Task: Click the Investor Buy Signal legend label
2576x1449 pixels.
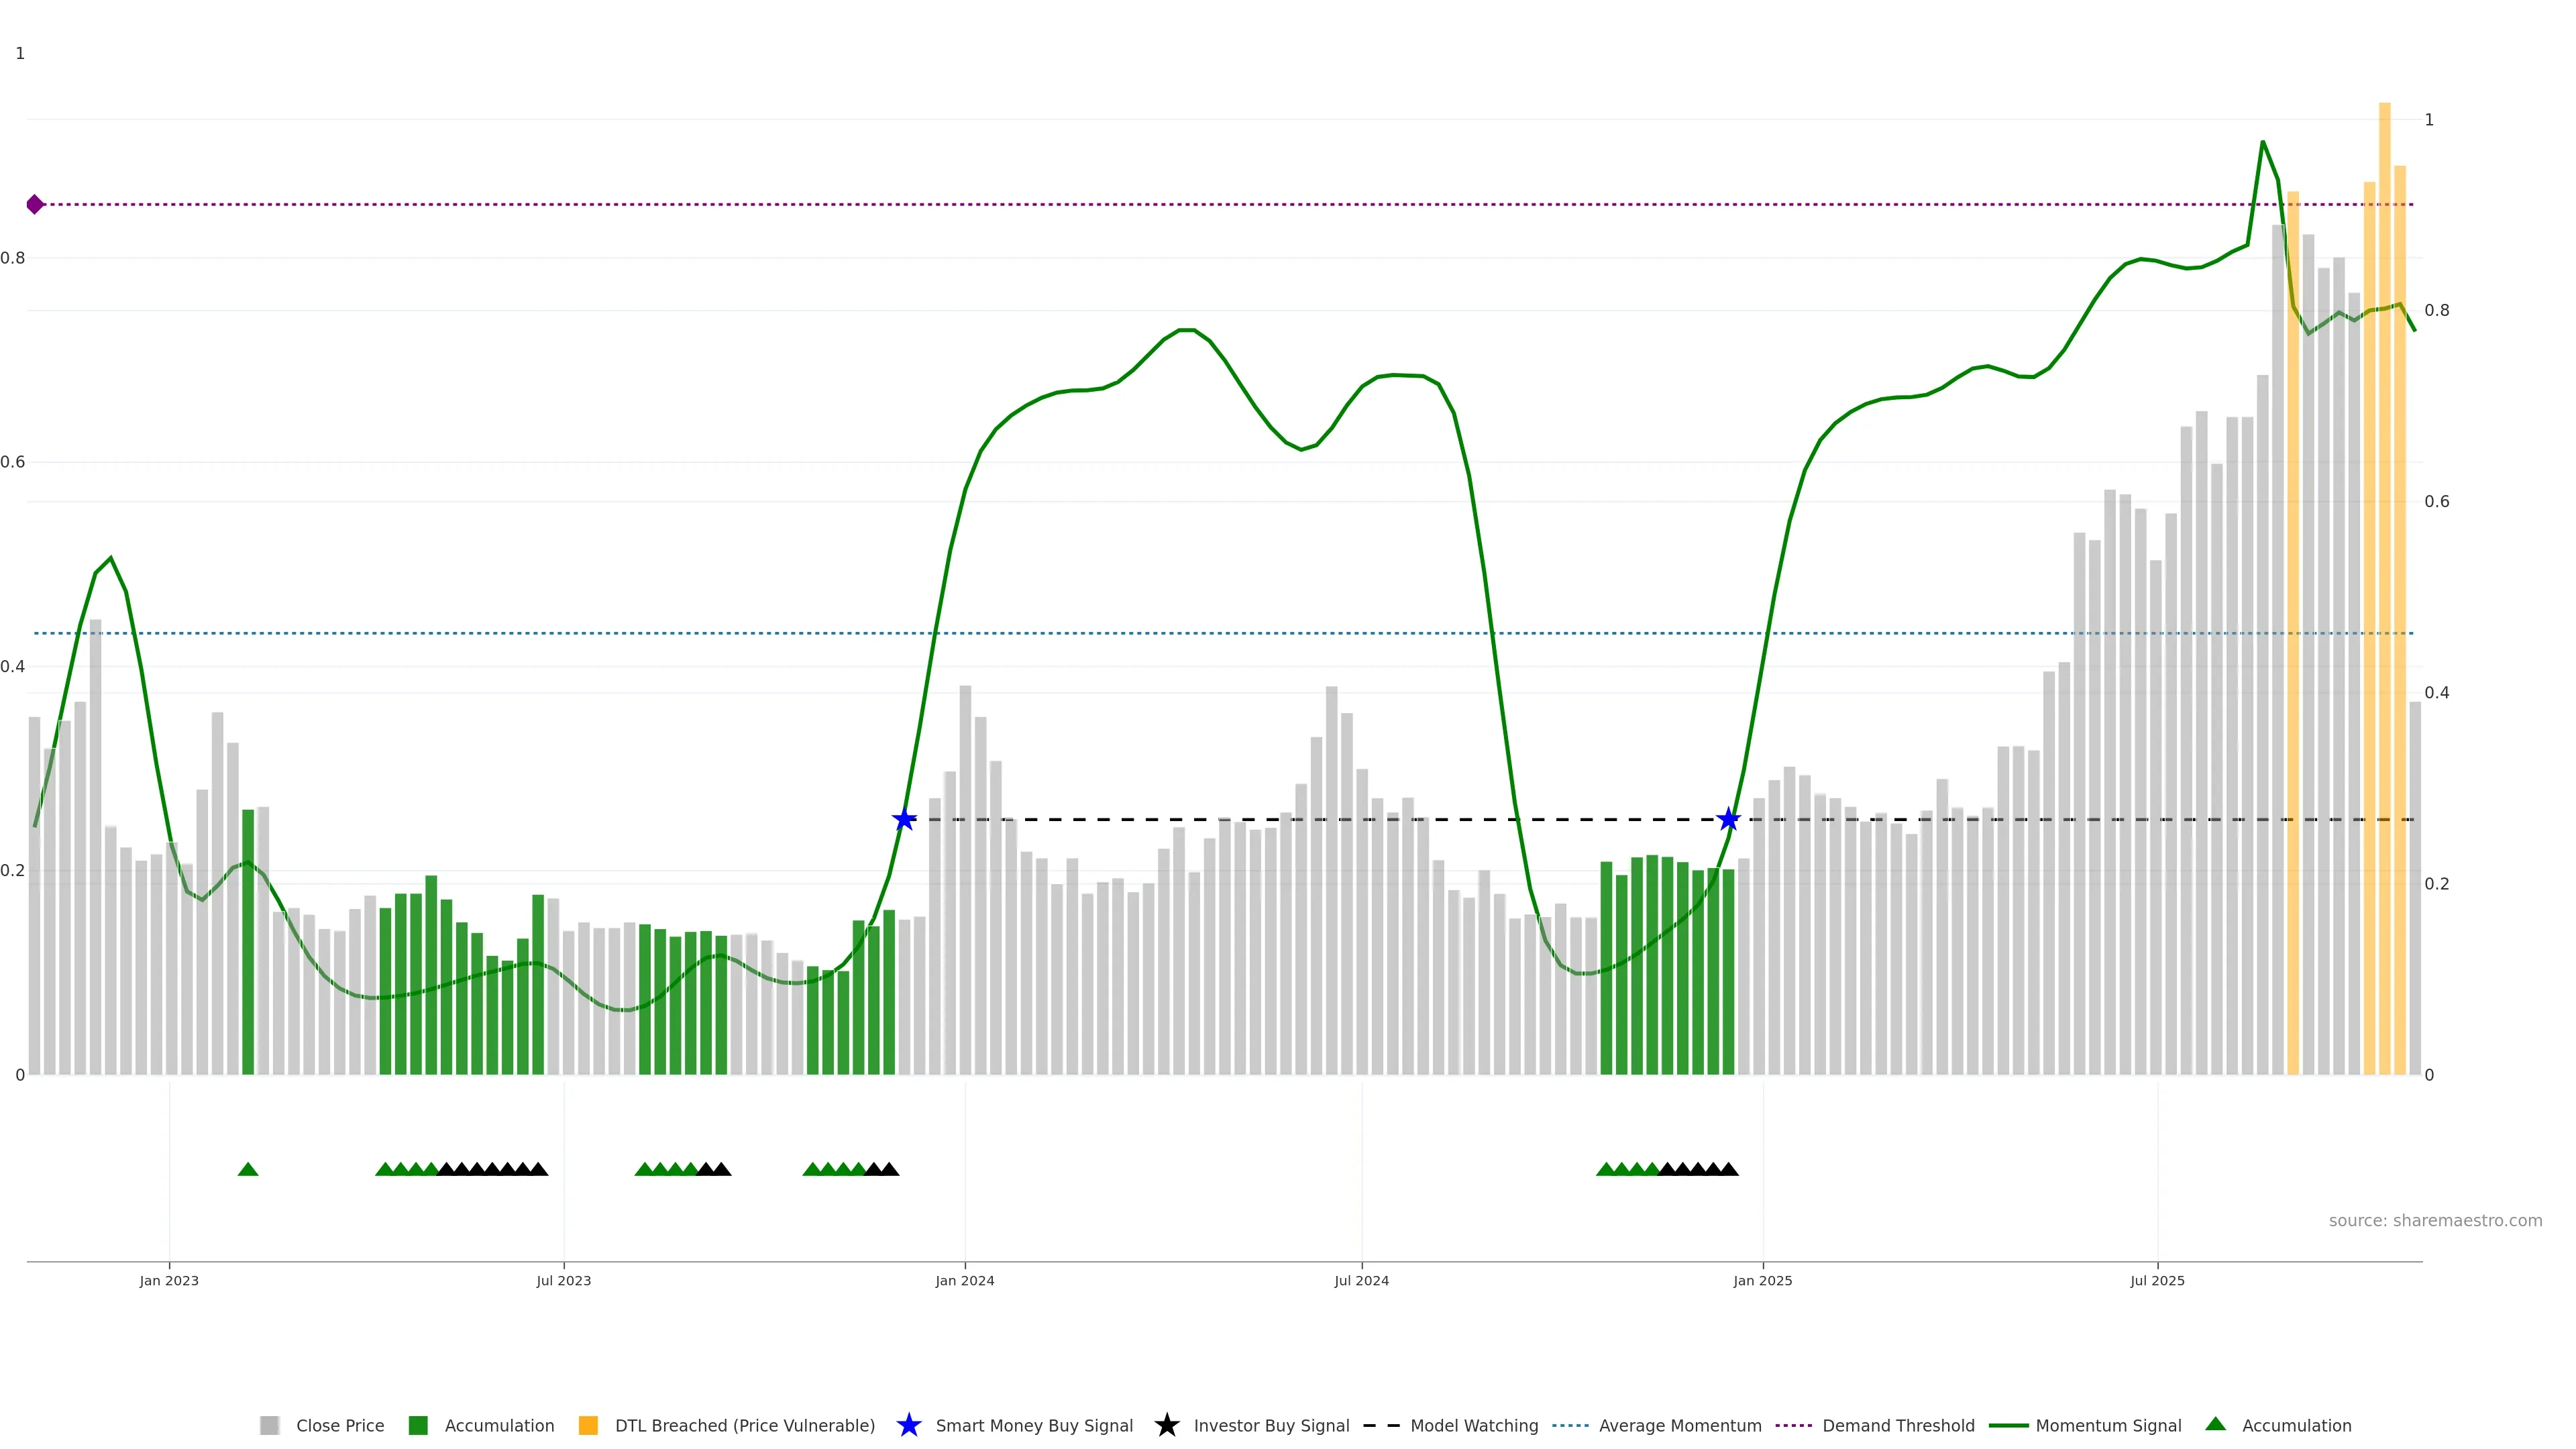Action: (1271, 1425)
